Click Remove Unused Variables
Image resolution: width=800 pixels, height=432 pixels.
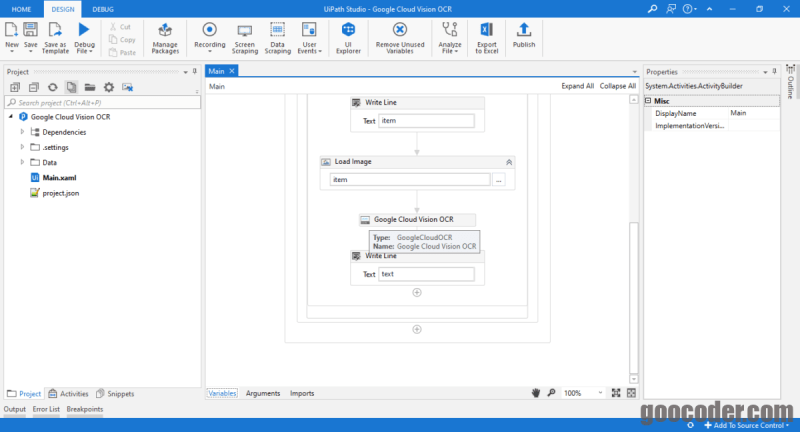tap(400, 38)
